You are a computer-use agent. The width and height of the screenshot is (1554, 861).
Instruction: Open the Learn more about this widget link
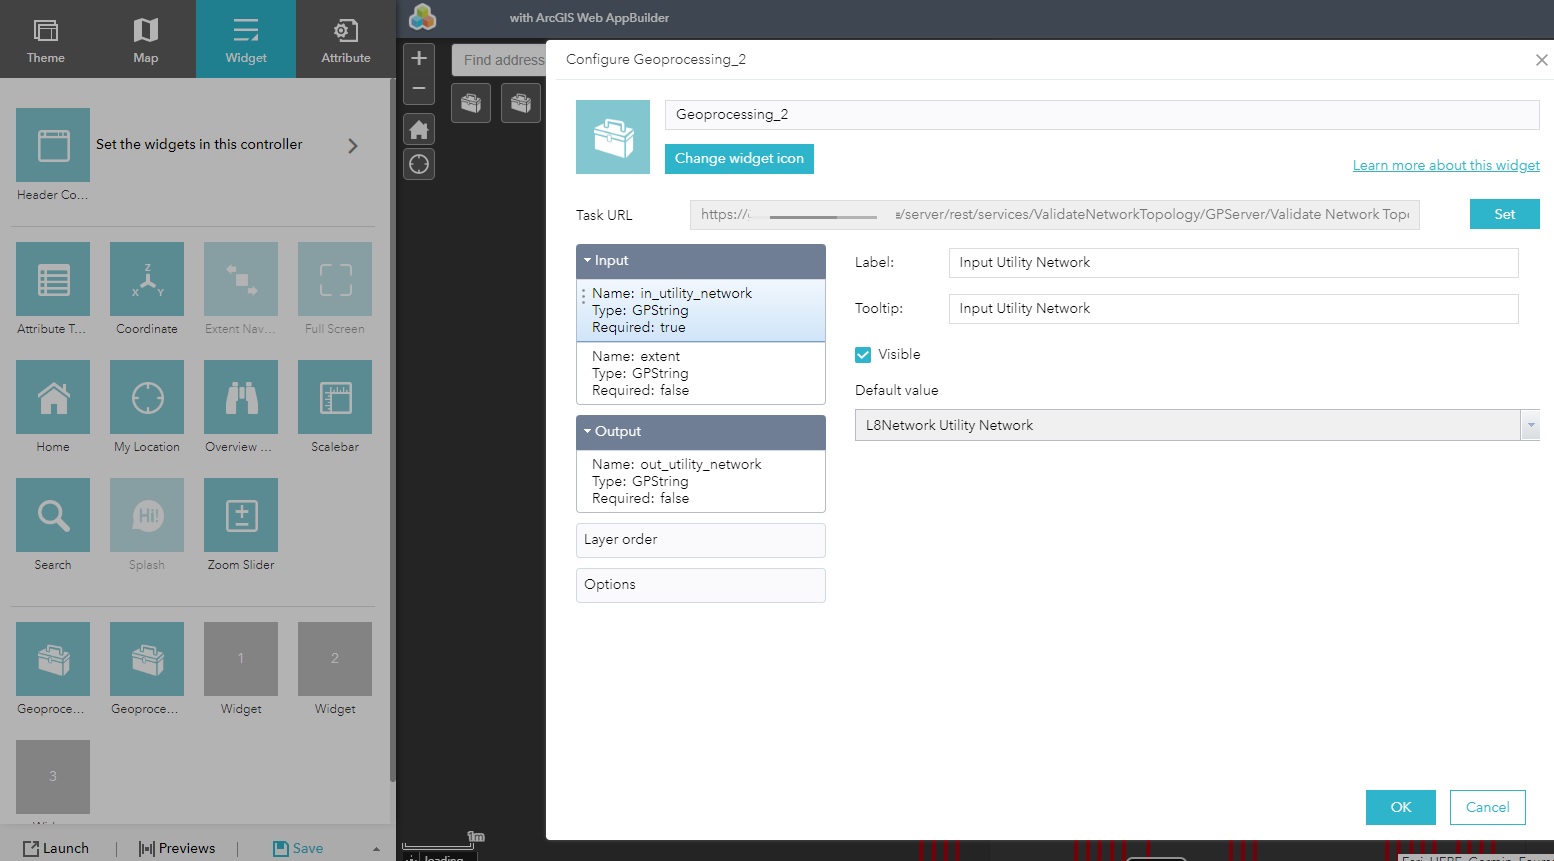tap(1445, 164)
